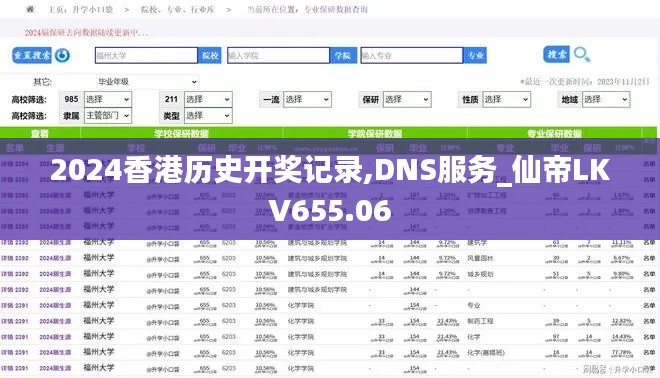The image size is (660, 378).
Task: Click the circular refresh icon beside 重置搜索
Action: [x=62, y=55]
